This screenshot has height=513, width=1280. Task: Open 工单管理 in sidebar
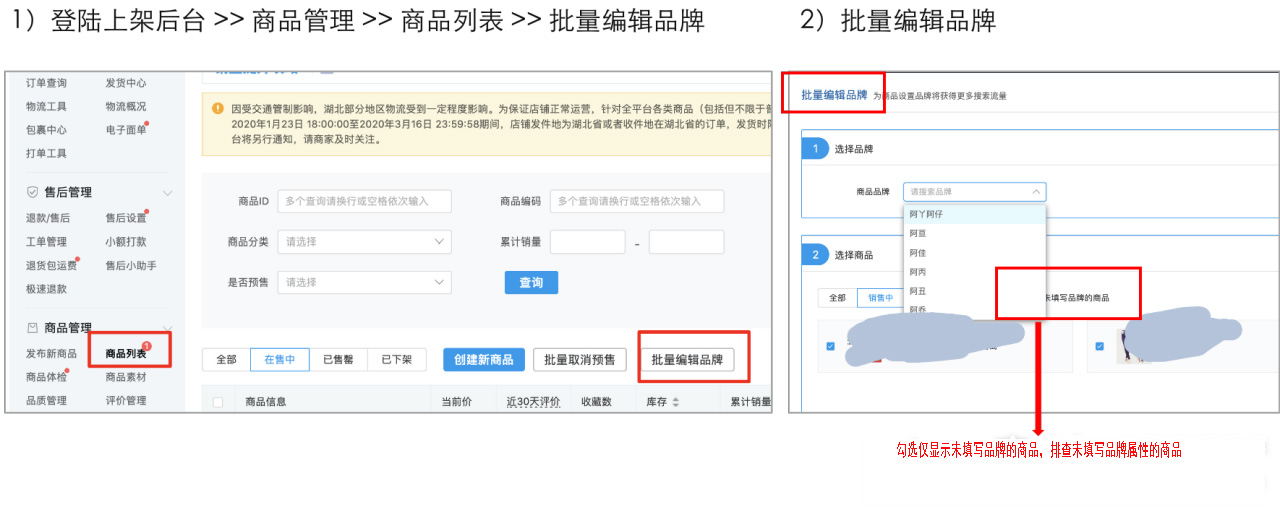click(x=46, y=242)
